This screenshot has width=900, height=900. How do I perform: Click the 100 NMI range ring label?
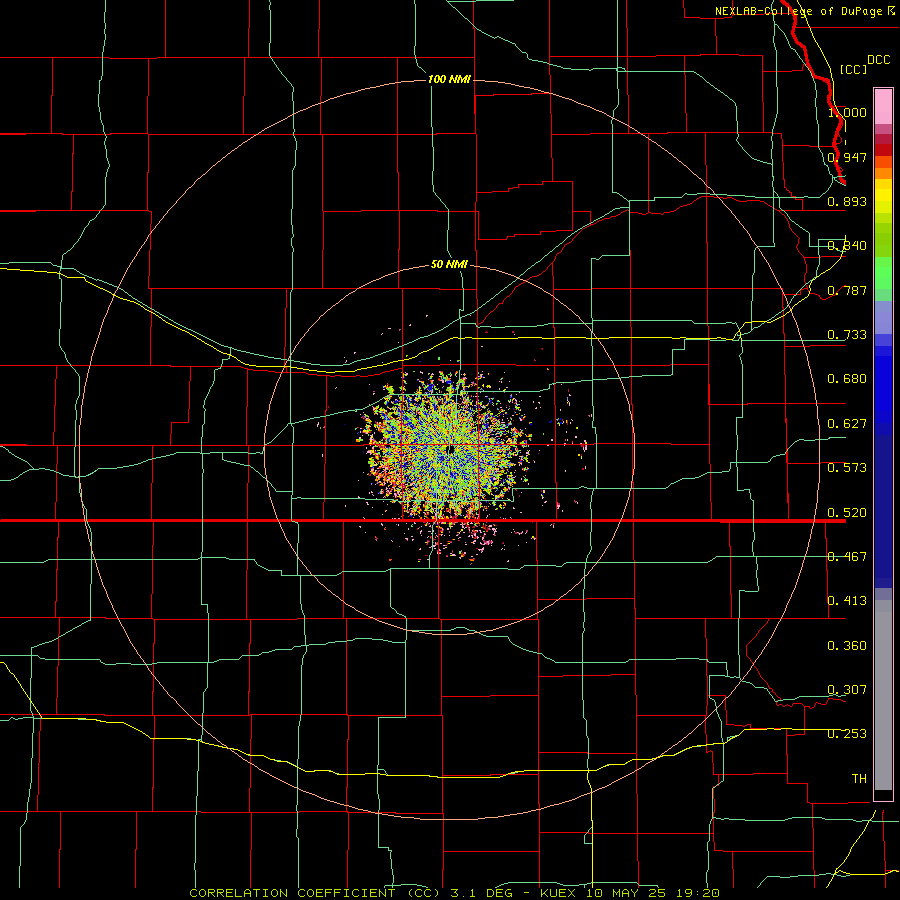pos(449,79)
